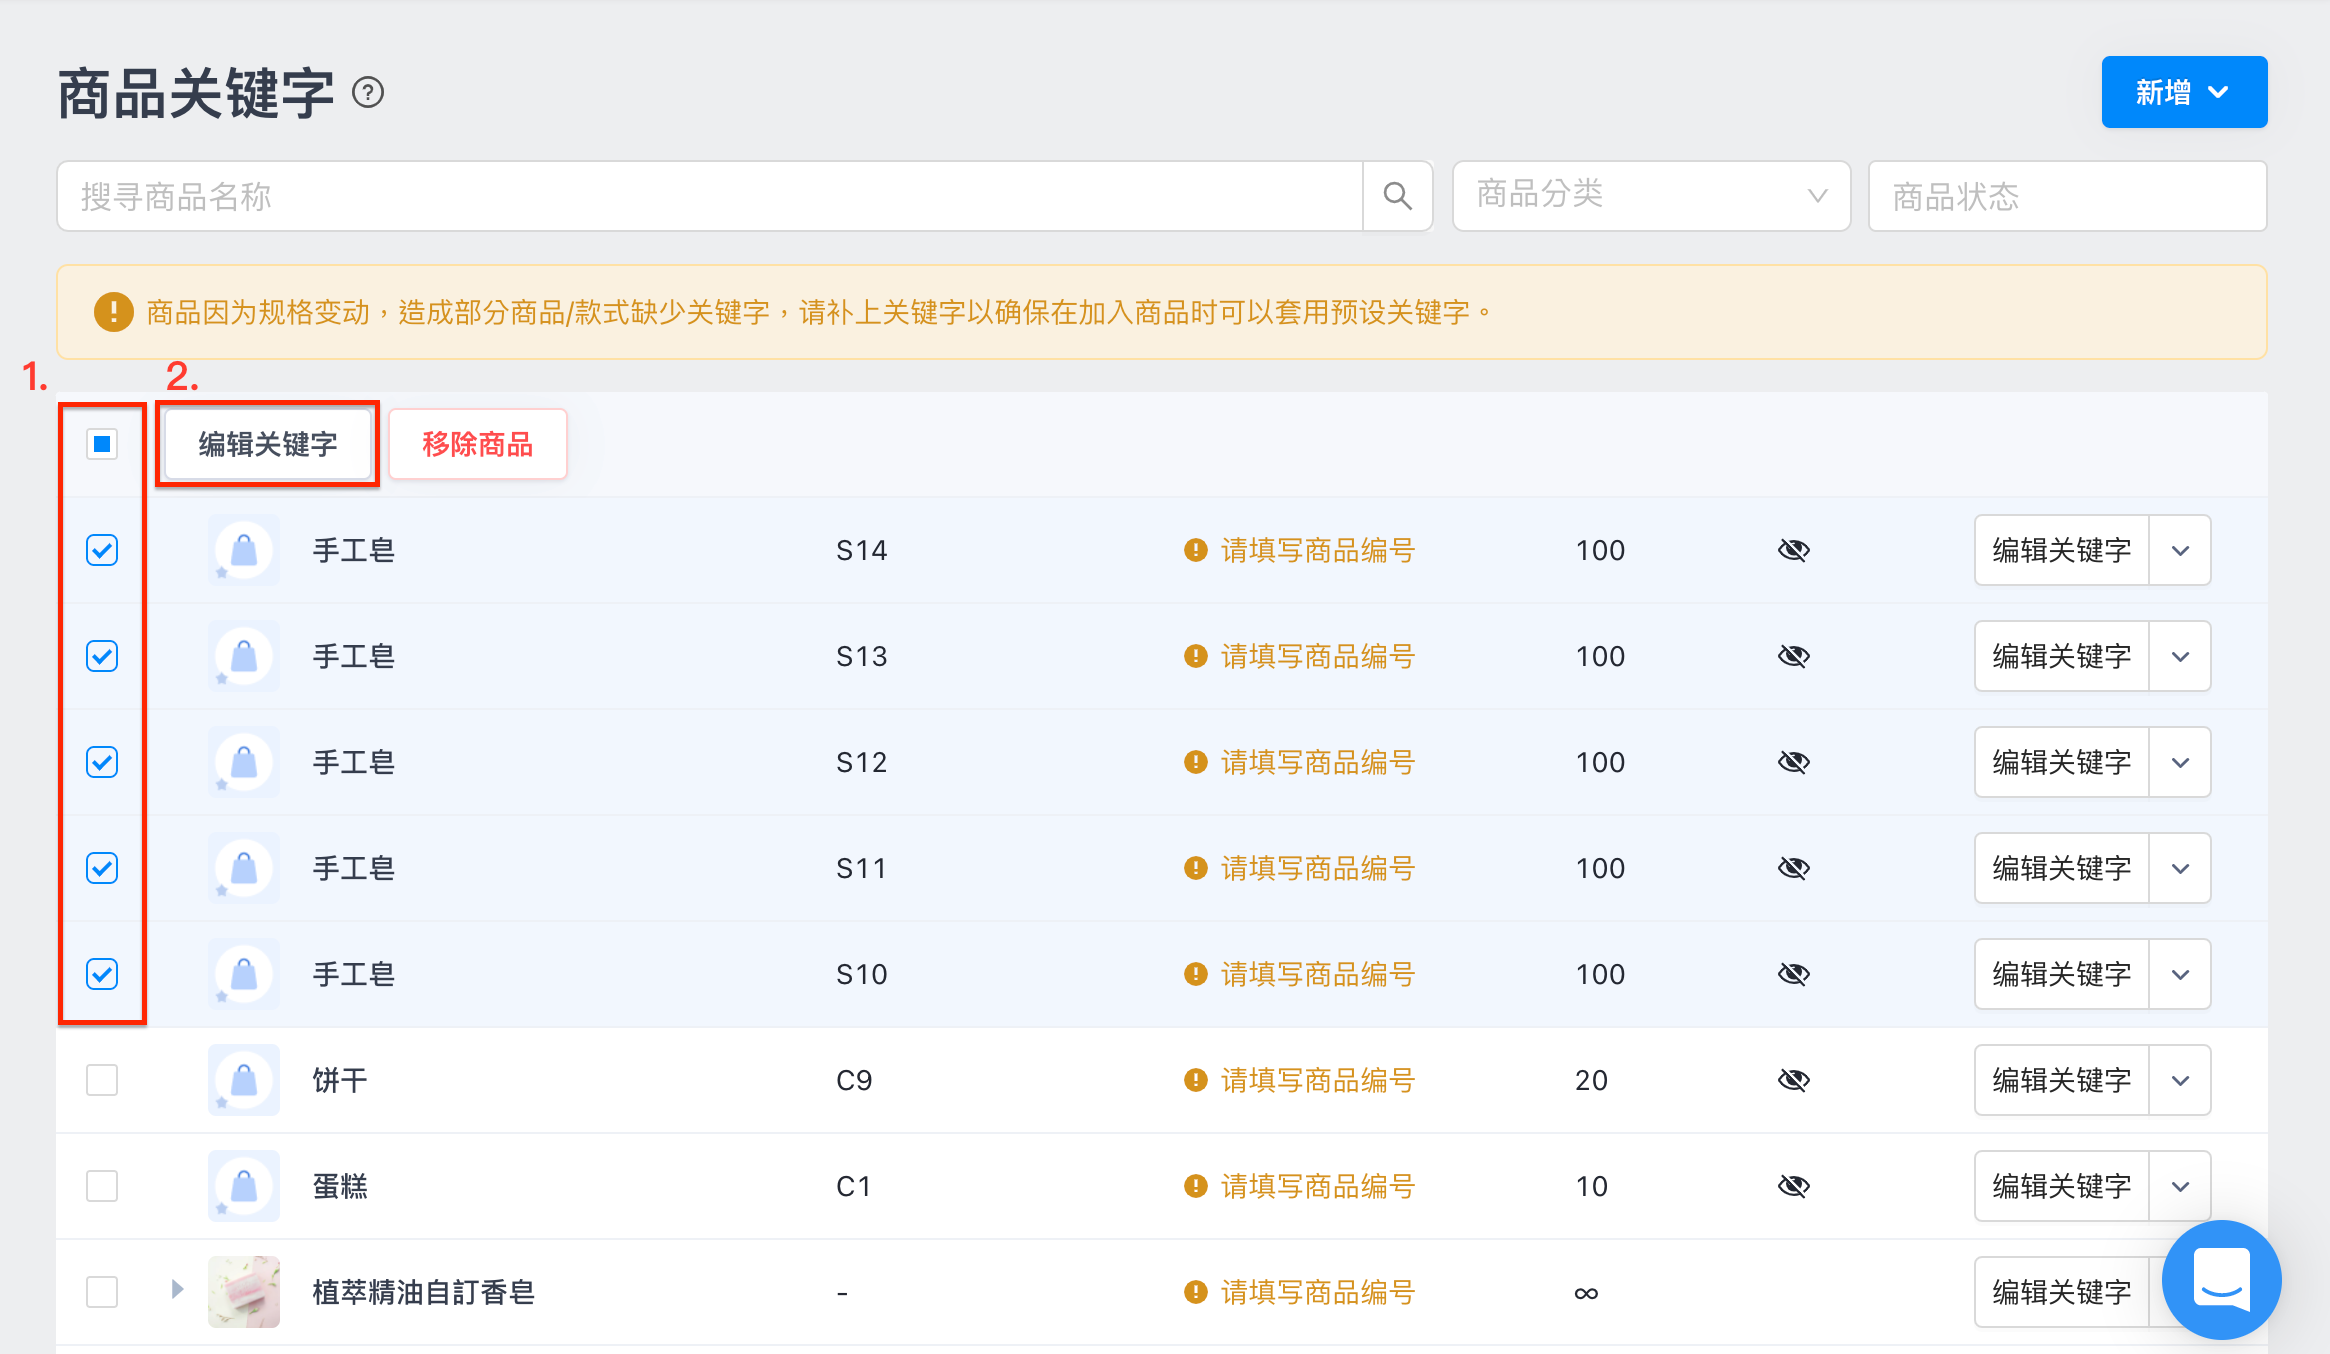Viewport: 2330px width, 1354px height.
Task: Click the product thumbnail of 手工皂 S12
Action: click(x=244, y=762)
